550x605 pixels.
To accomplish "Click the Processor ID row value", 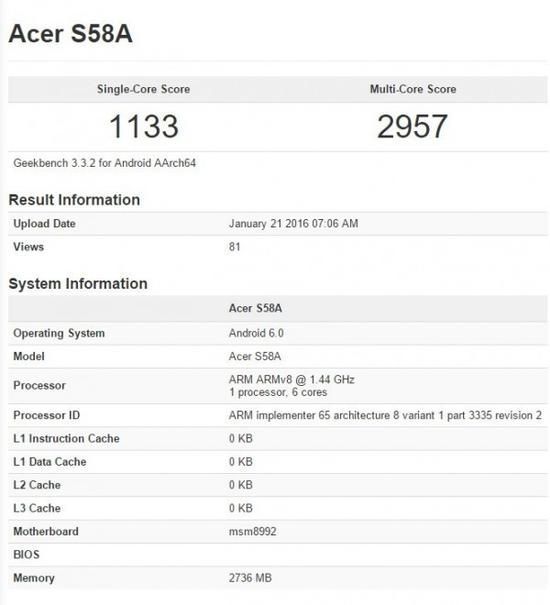I will point(385,415).
